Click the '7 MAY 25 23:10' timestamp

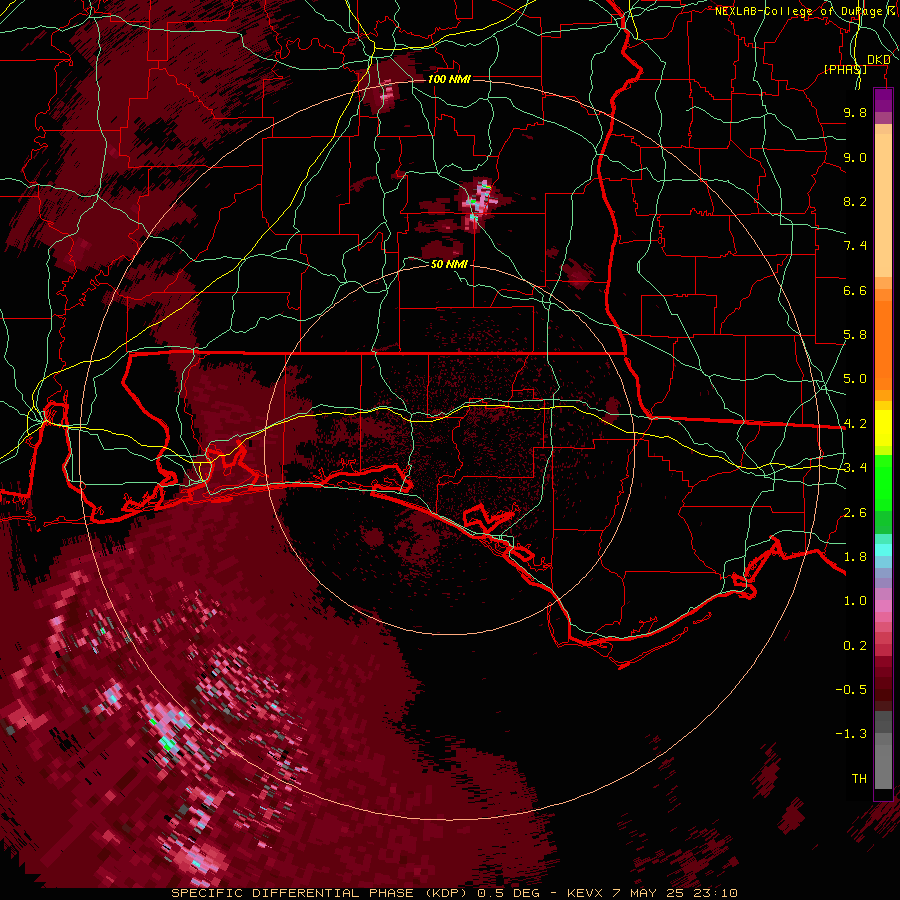(676, 893)
